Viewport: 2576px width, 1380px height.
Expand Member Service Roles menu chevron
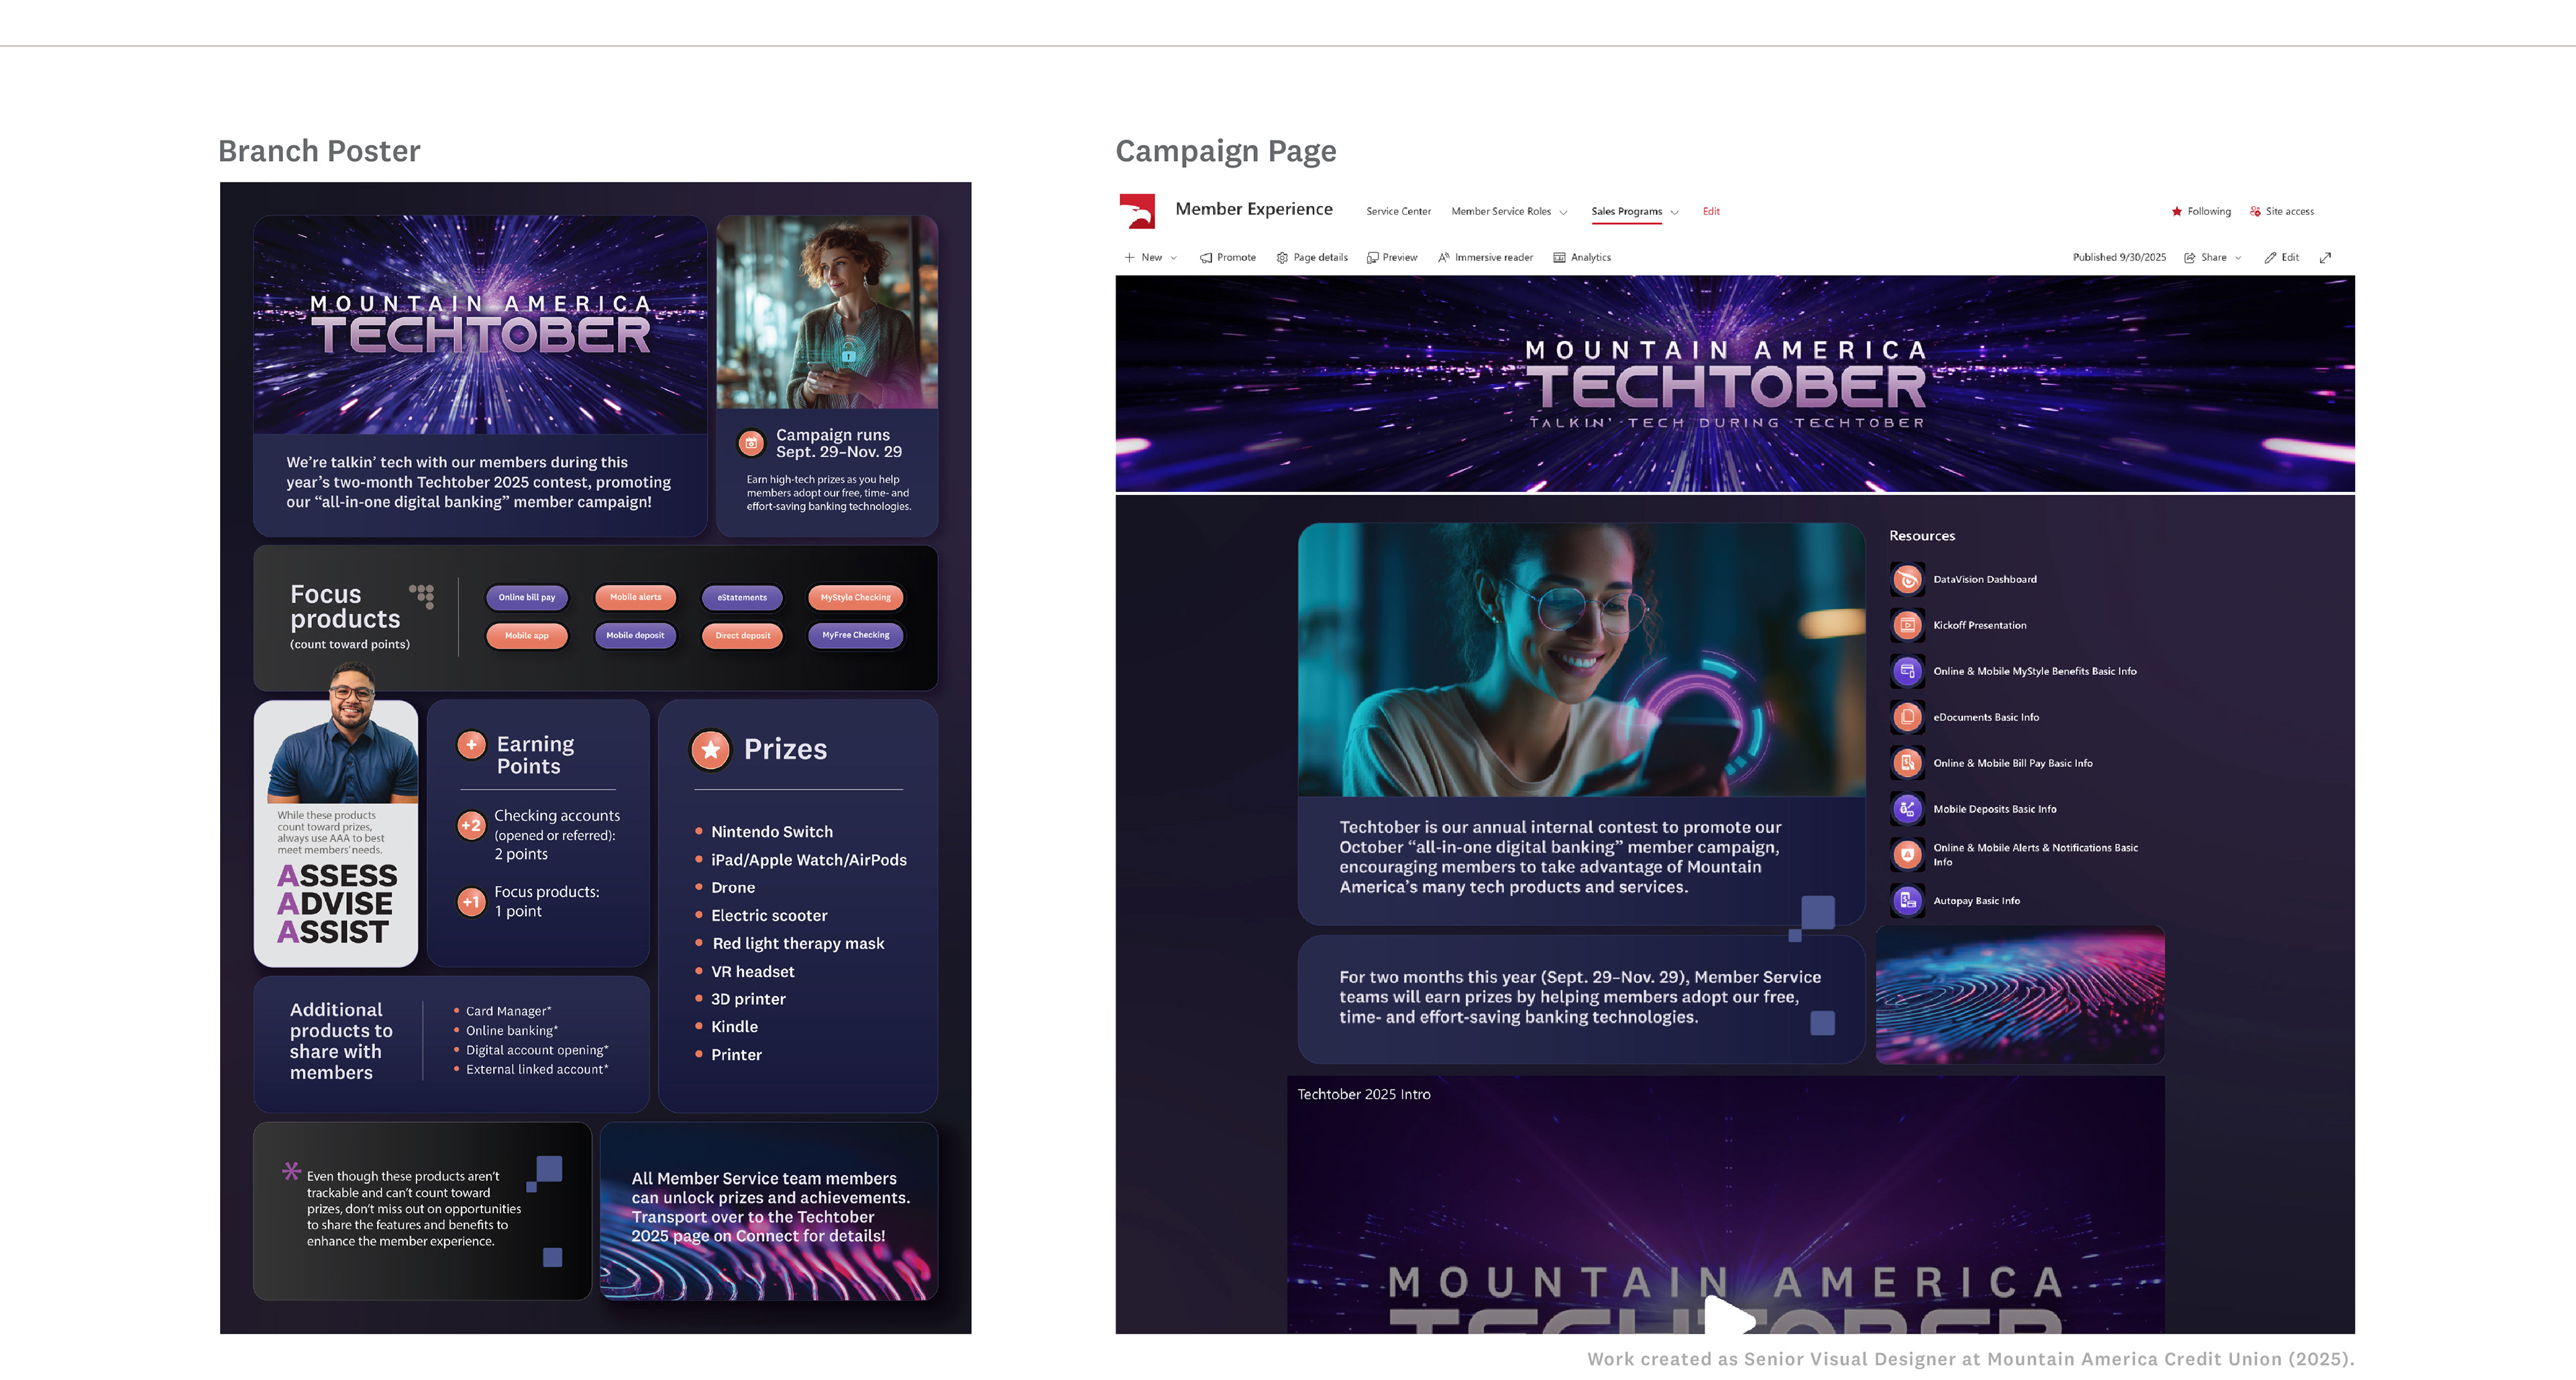coord(1563,212)
